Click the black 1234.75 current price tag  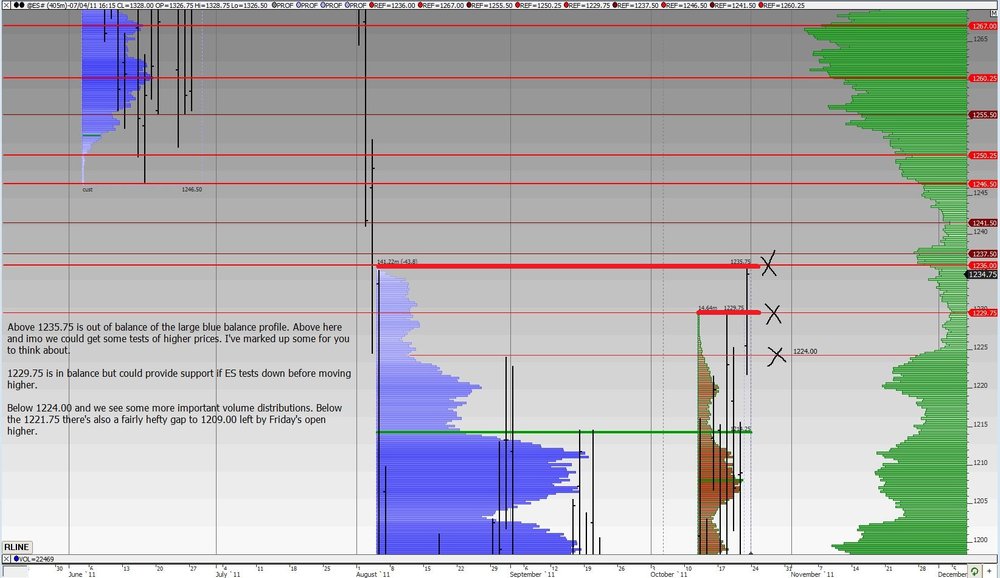tap(982, 274)
